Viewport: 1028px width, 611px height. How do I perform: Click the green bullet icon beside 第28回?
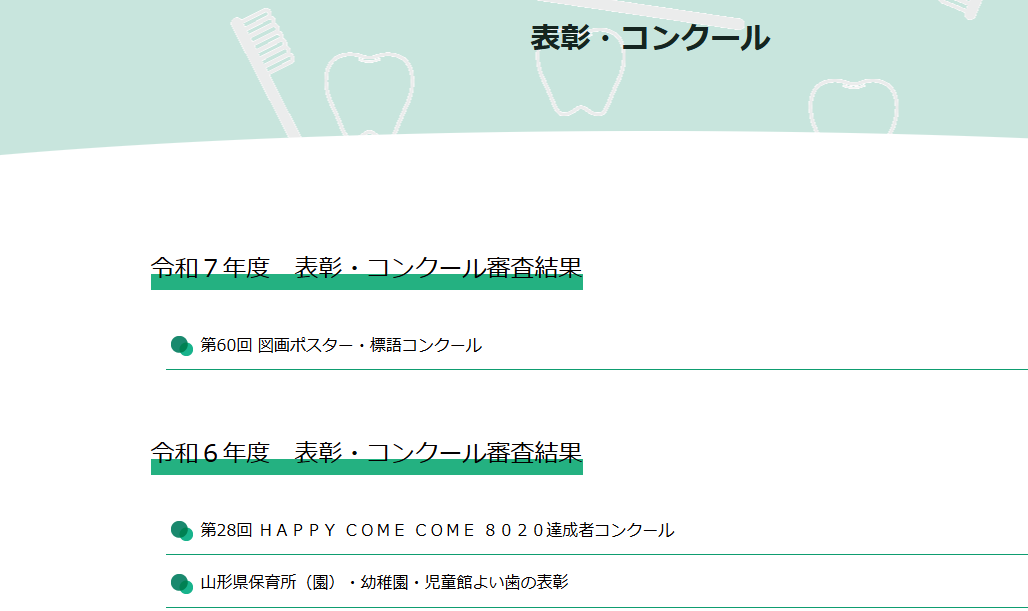pyautogui.click(x=181, y=531)
